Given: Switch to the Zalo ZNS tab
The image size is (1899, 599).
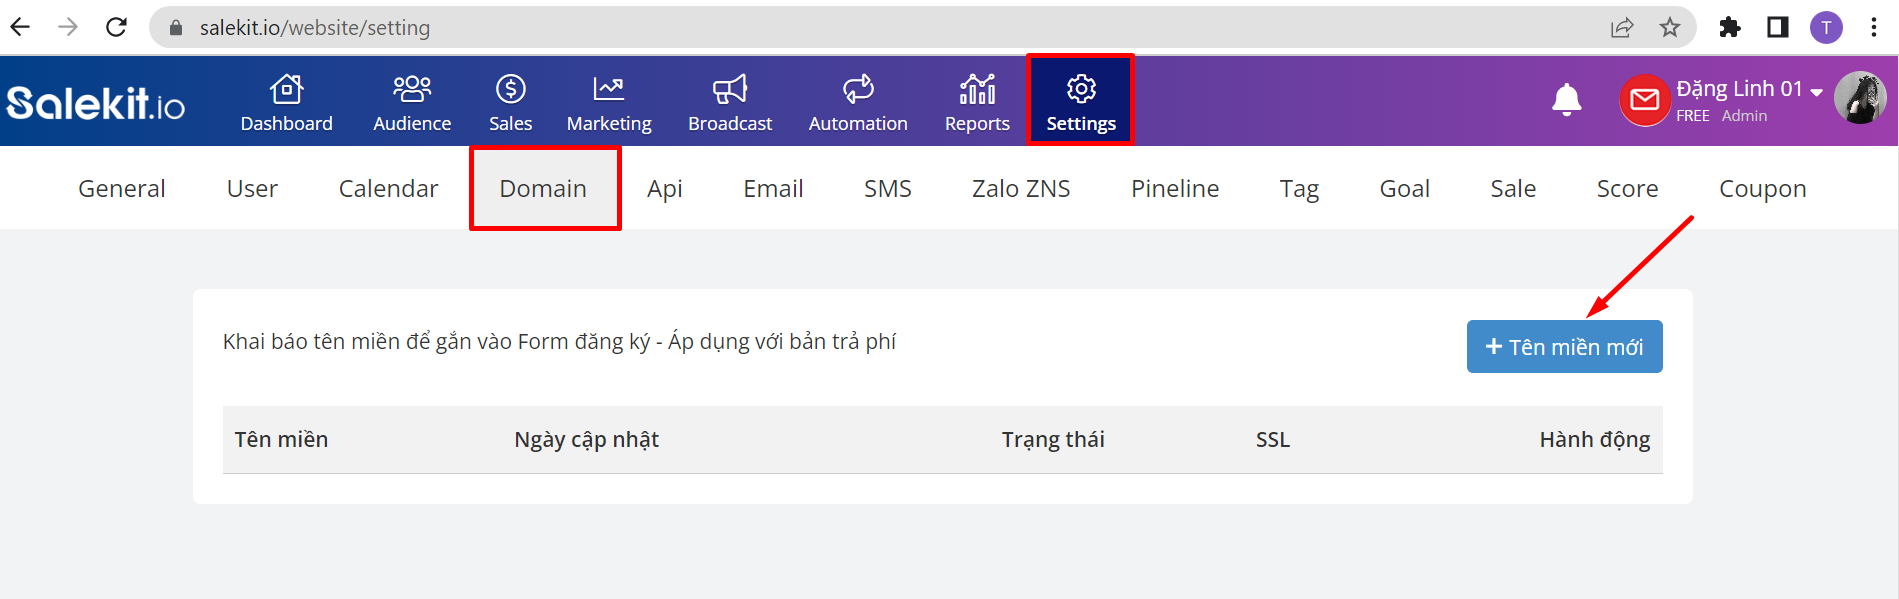Looking at the screenshot, I should click(x=1021, y=188).
